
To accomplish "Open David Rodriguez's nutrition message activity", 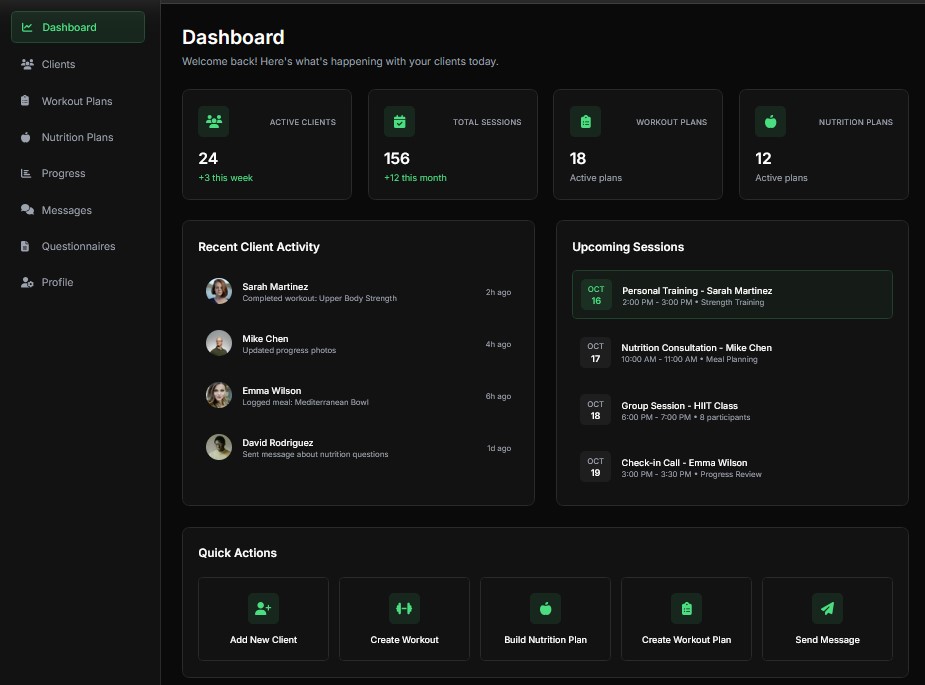I will tap(358, 447).
